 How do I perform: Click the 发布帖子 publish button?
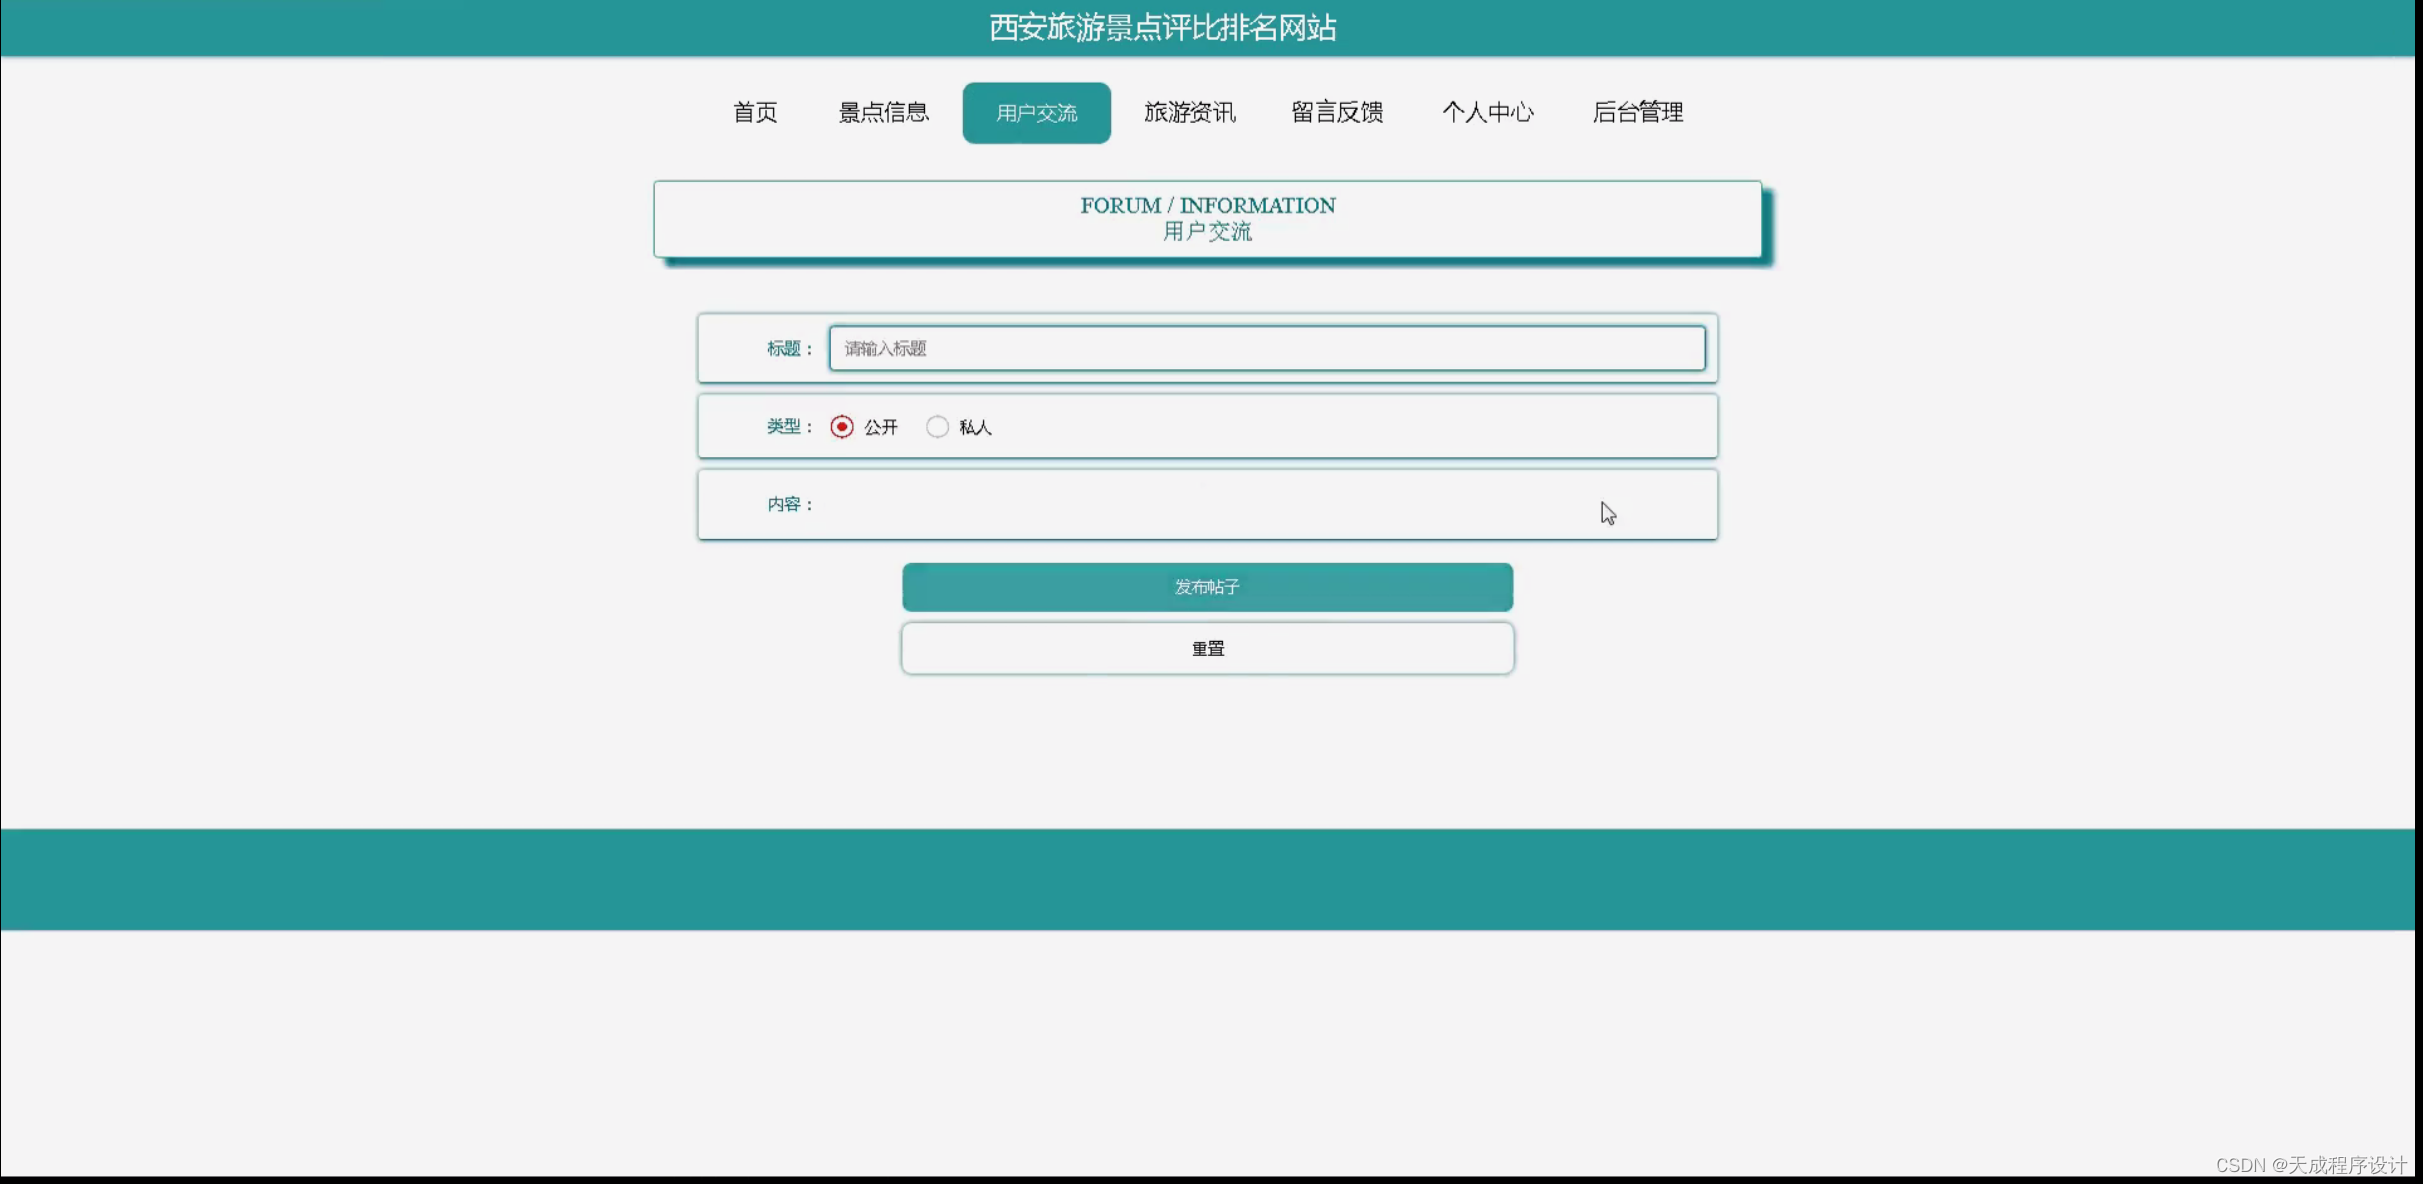pyautogui.click(x=1207, y=587)
